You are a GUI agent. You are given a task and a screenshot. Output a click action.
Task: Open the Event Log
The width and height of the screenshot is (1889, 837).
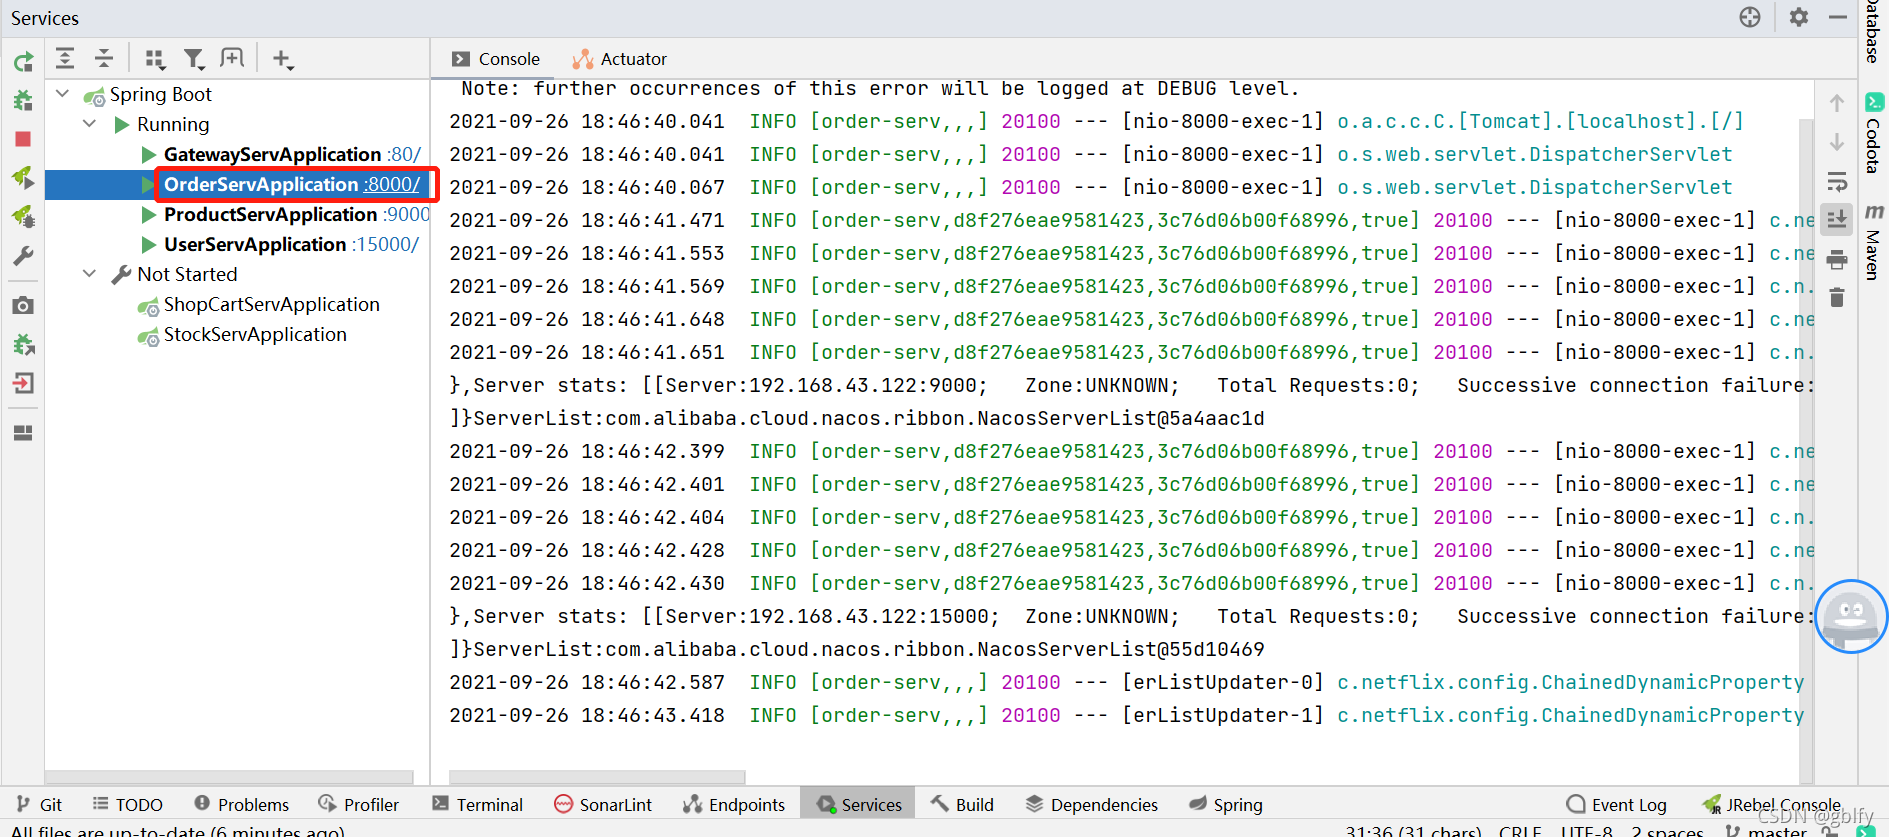(x=1617, y=804)
